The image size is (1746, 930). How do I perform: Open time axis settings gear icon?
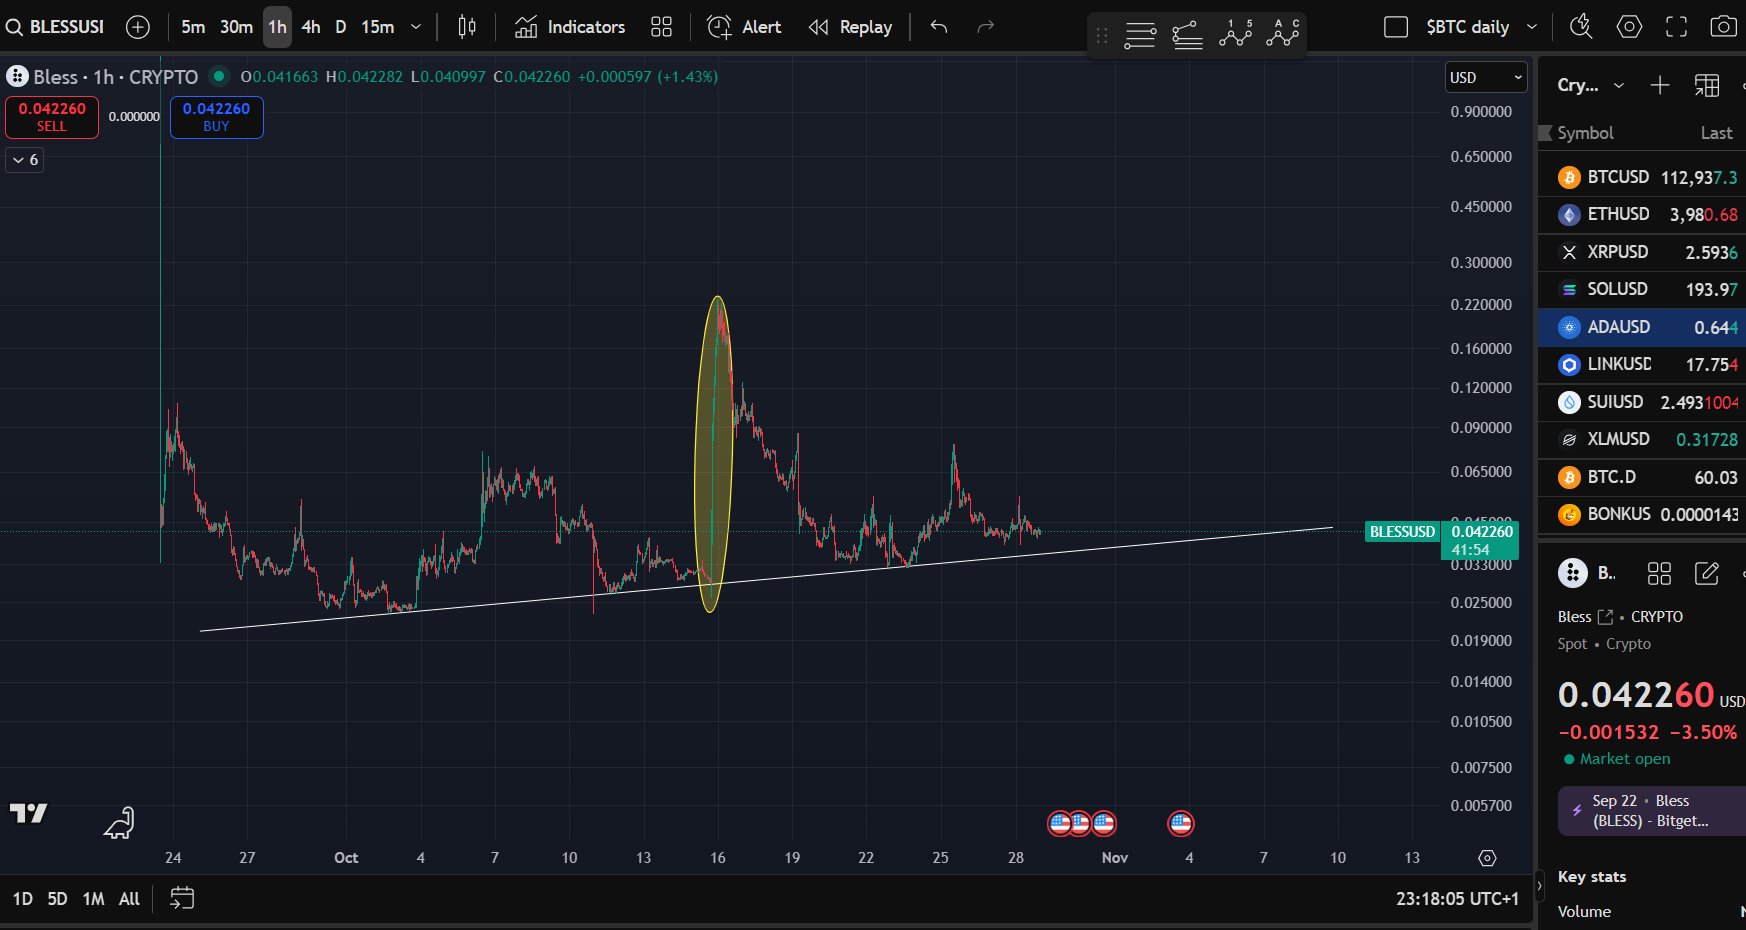click(1487, 858)
